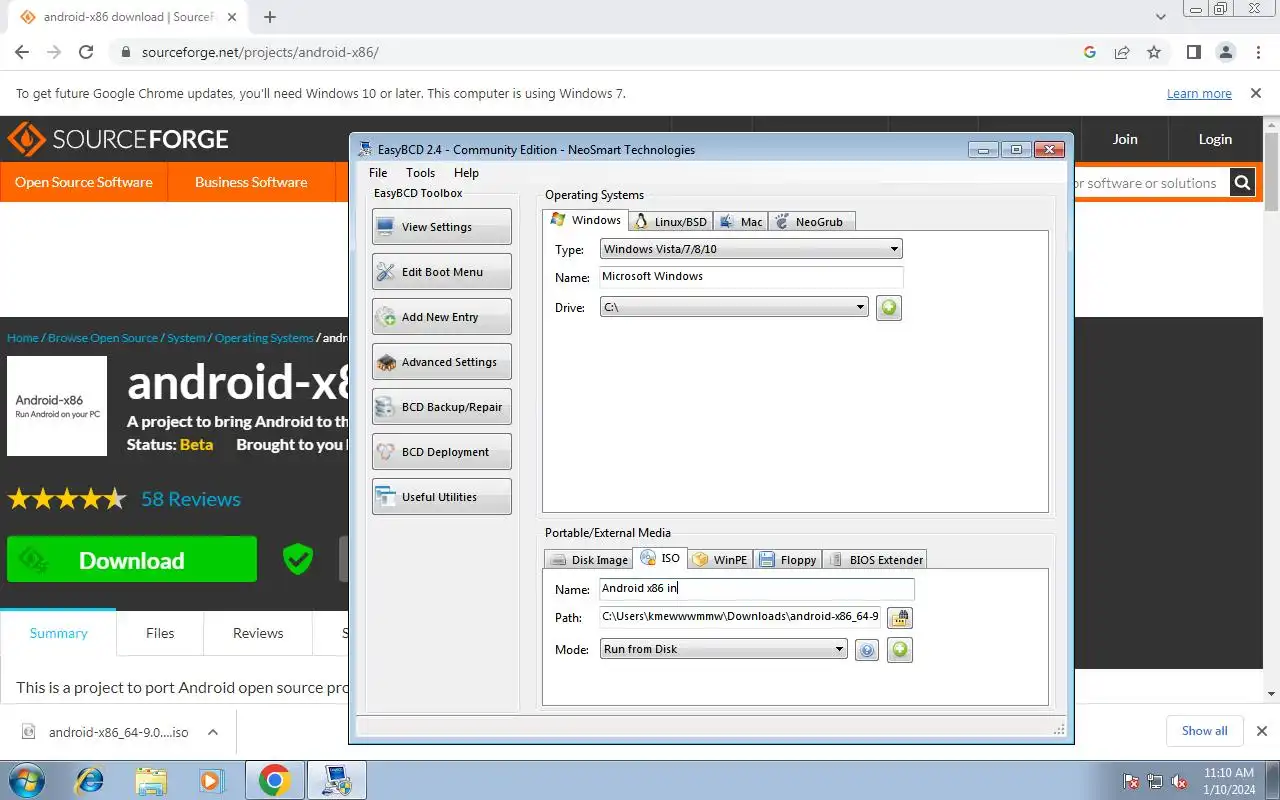Viewport: 1280px width, 800px height.
Task: Bookmark this page with star icon
Action: pos(1154,52)
